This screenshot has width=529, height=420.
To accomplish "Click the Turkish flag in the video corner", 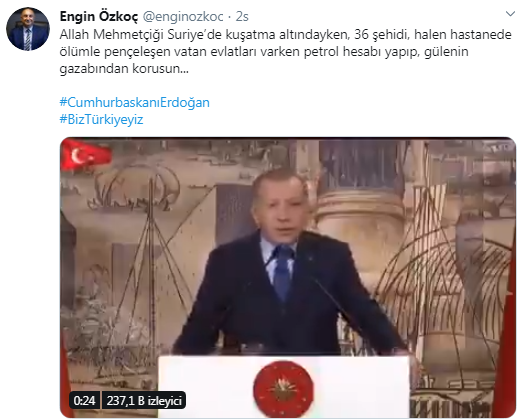I will coord(85,156).
